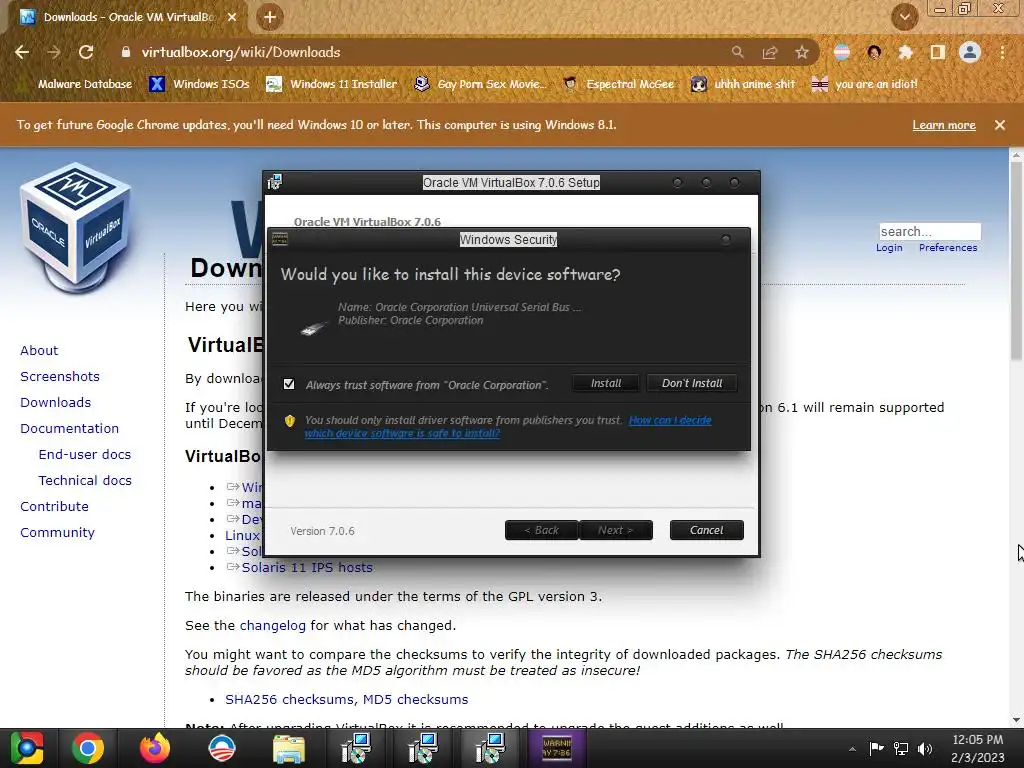Screen dimensions: 1024x768
Task: Close the Downloads - Oracle VM VirtualBox tab
Action: tap(232, 17)
